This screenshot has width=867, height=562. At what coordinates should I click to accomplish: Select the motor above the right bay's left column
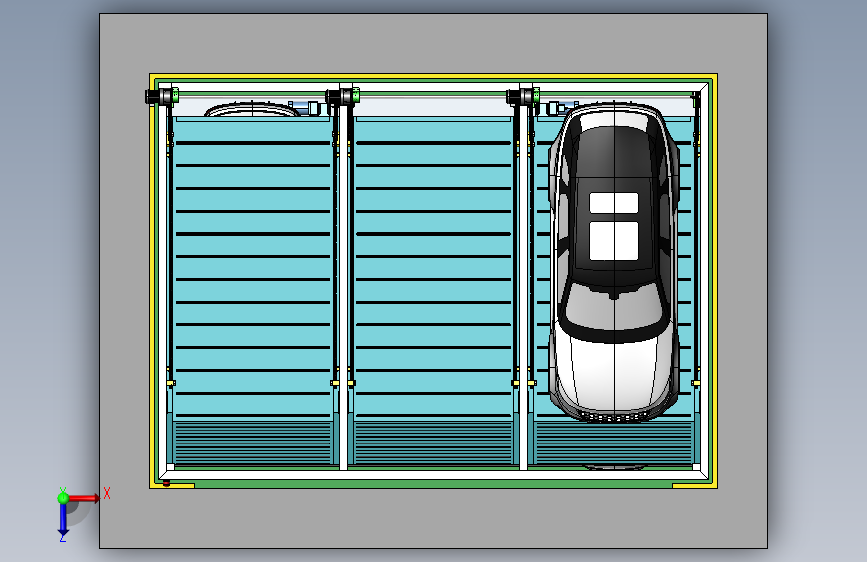coord(523,96)
